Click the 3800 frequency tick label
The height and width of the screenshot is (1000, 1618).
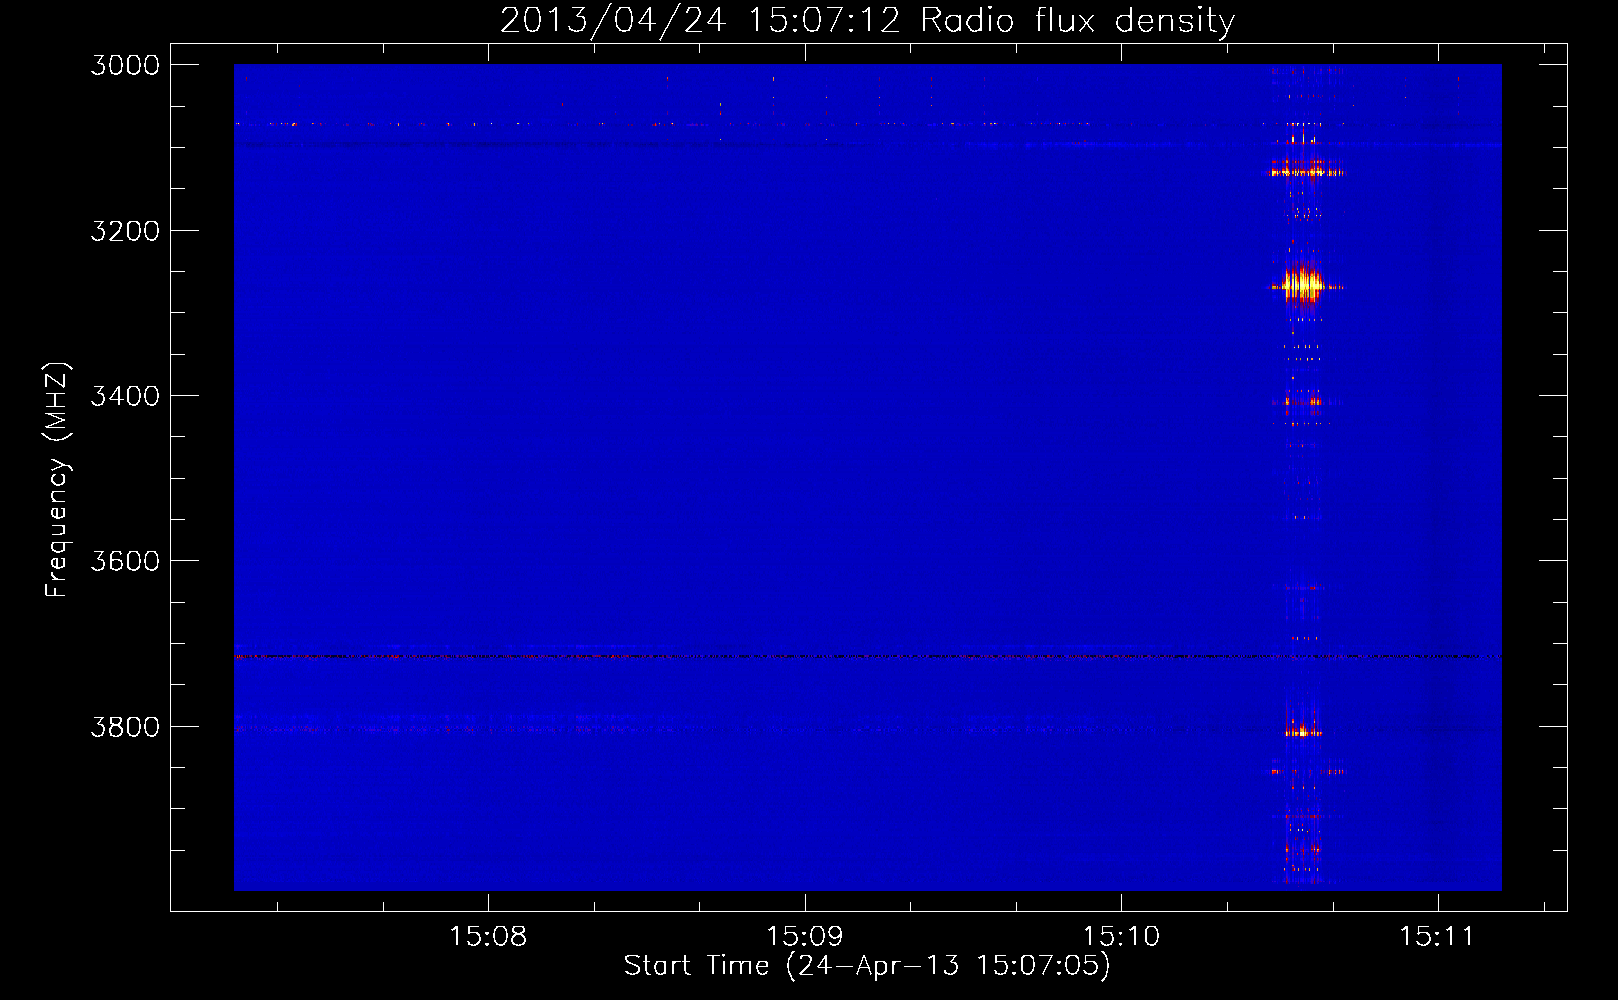(125, 726)
